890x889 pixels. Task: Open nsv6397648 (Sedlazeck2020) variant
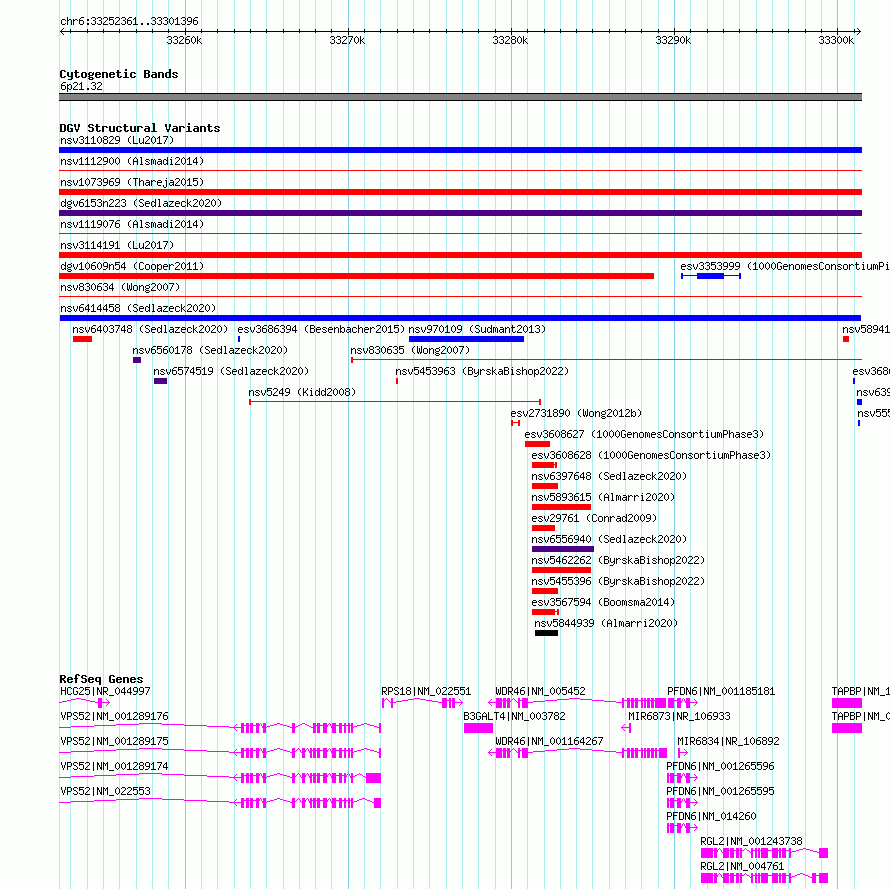coord(545,486)
